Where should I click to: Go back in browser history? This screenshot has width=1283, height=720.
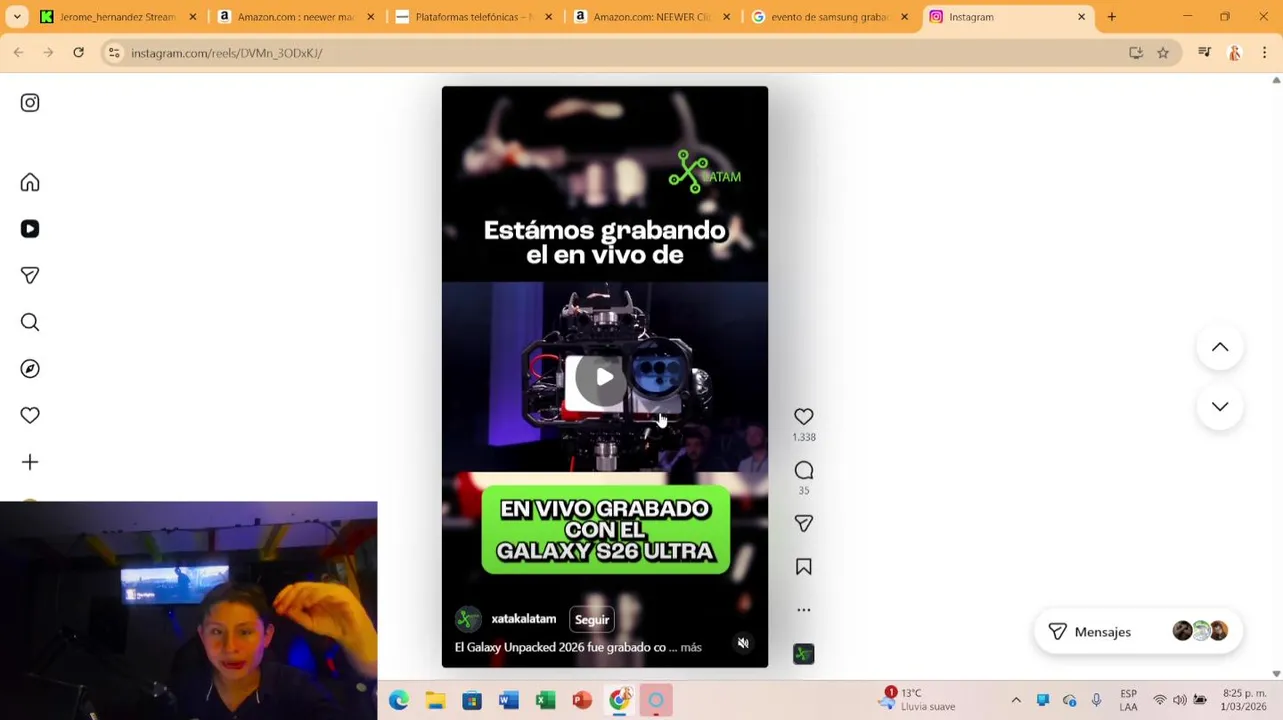pyautogui.click(x=18, y=53)
